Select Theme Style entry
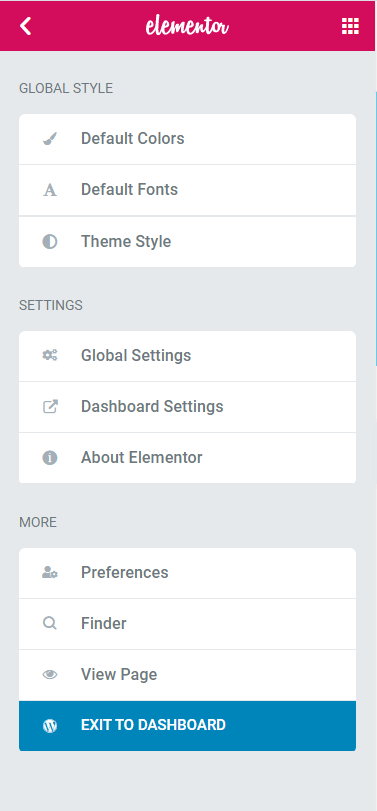Screen dimensions: 377x811 point(187,242)
